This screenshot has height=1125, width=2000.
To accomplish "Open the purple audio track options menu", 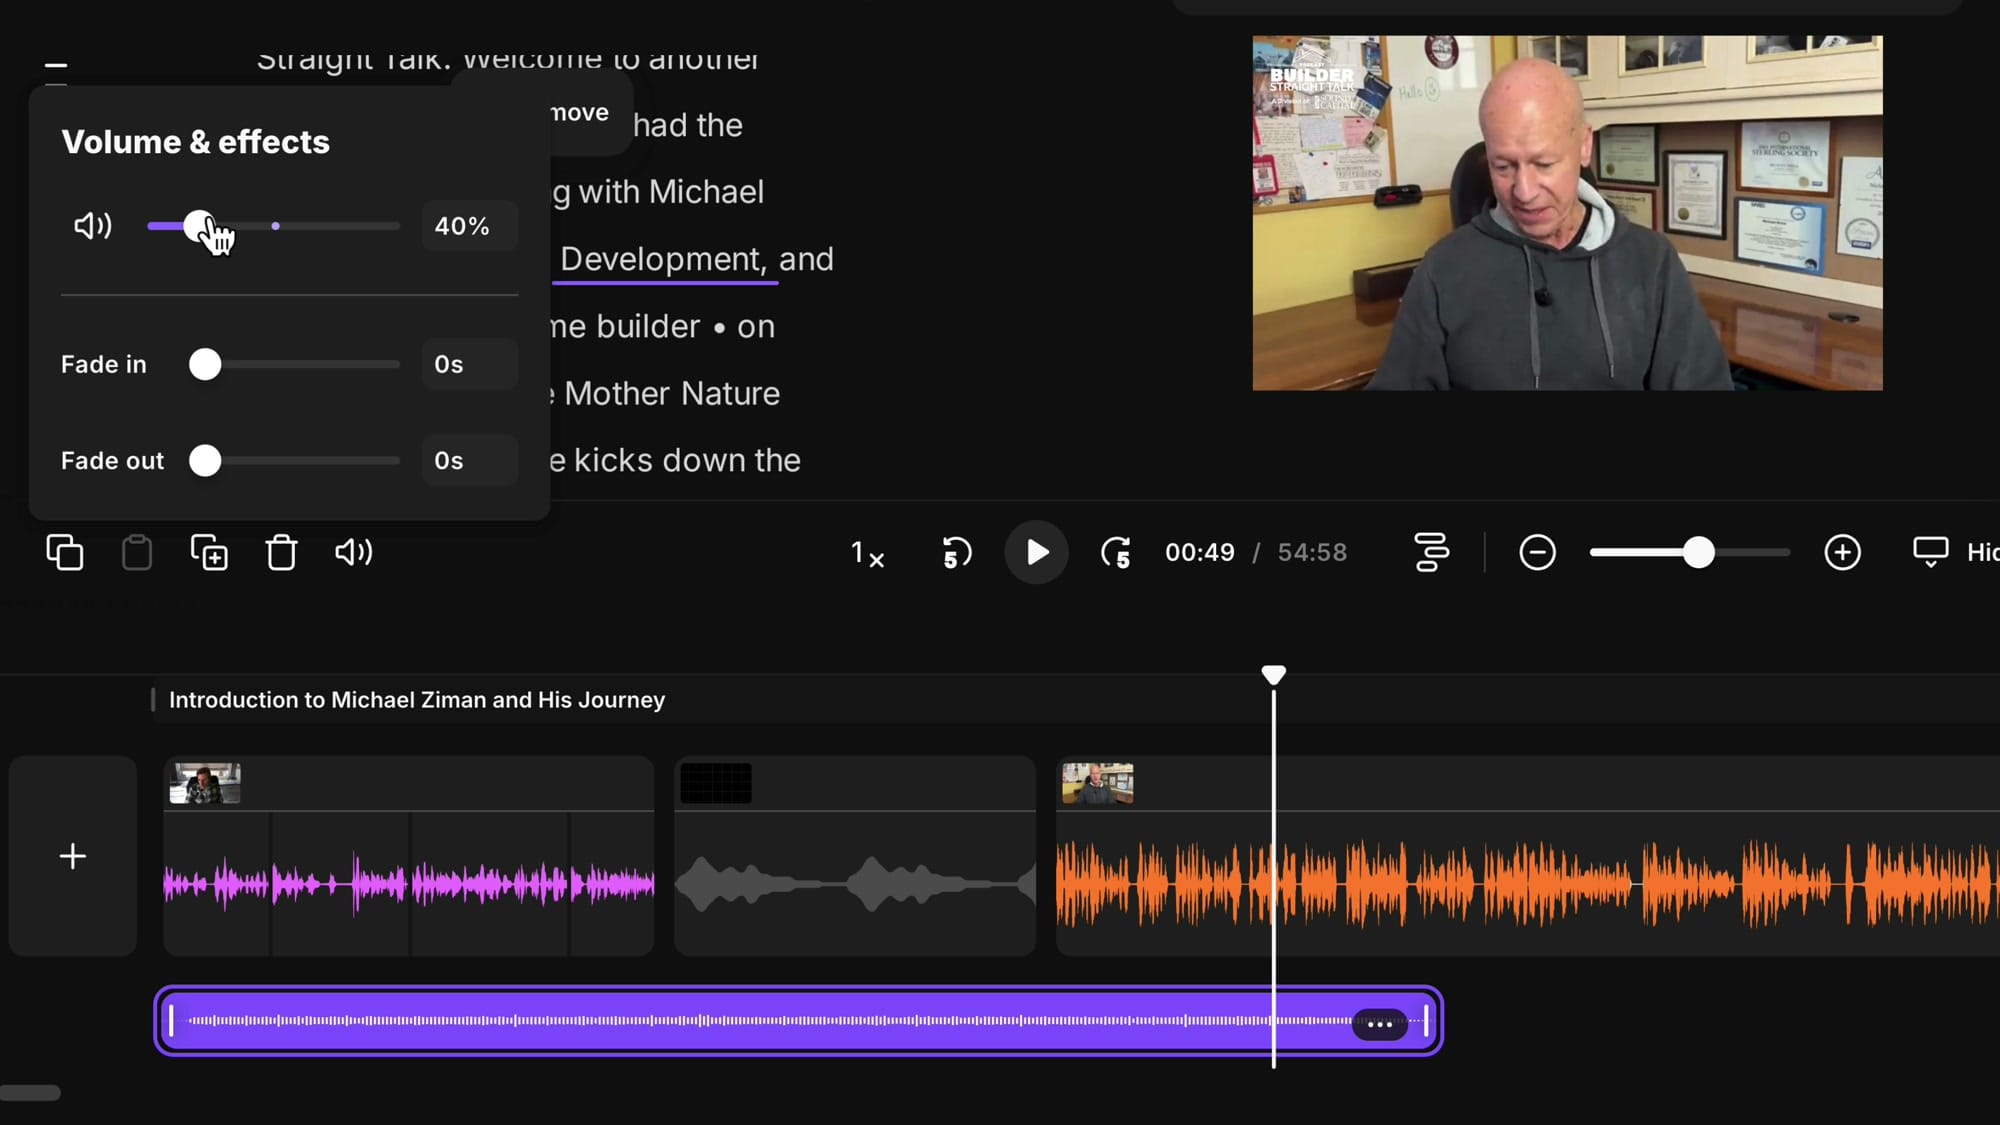I will (x=1379, y=1024).
